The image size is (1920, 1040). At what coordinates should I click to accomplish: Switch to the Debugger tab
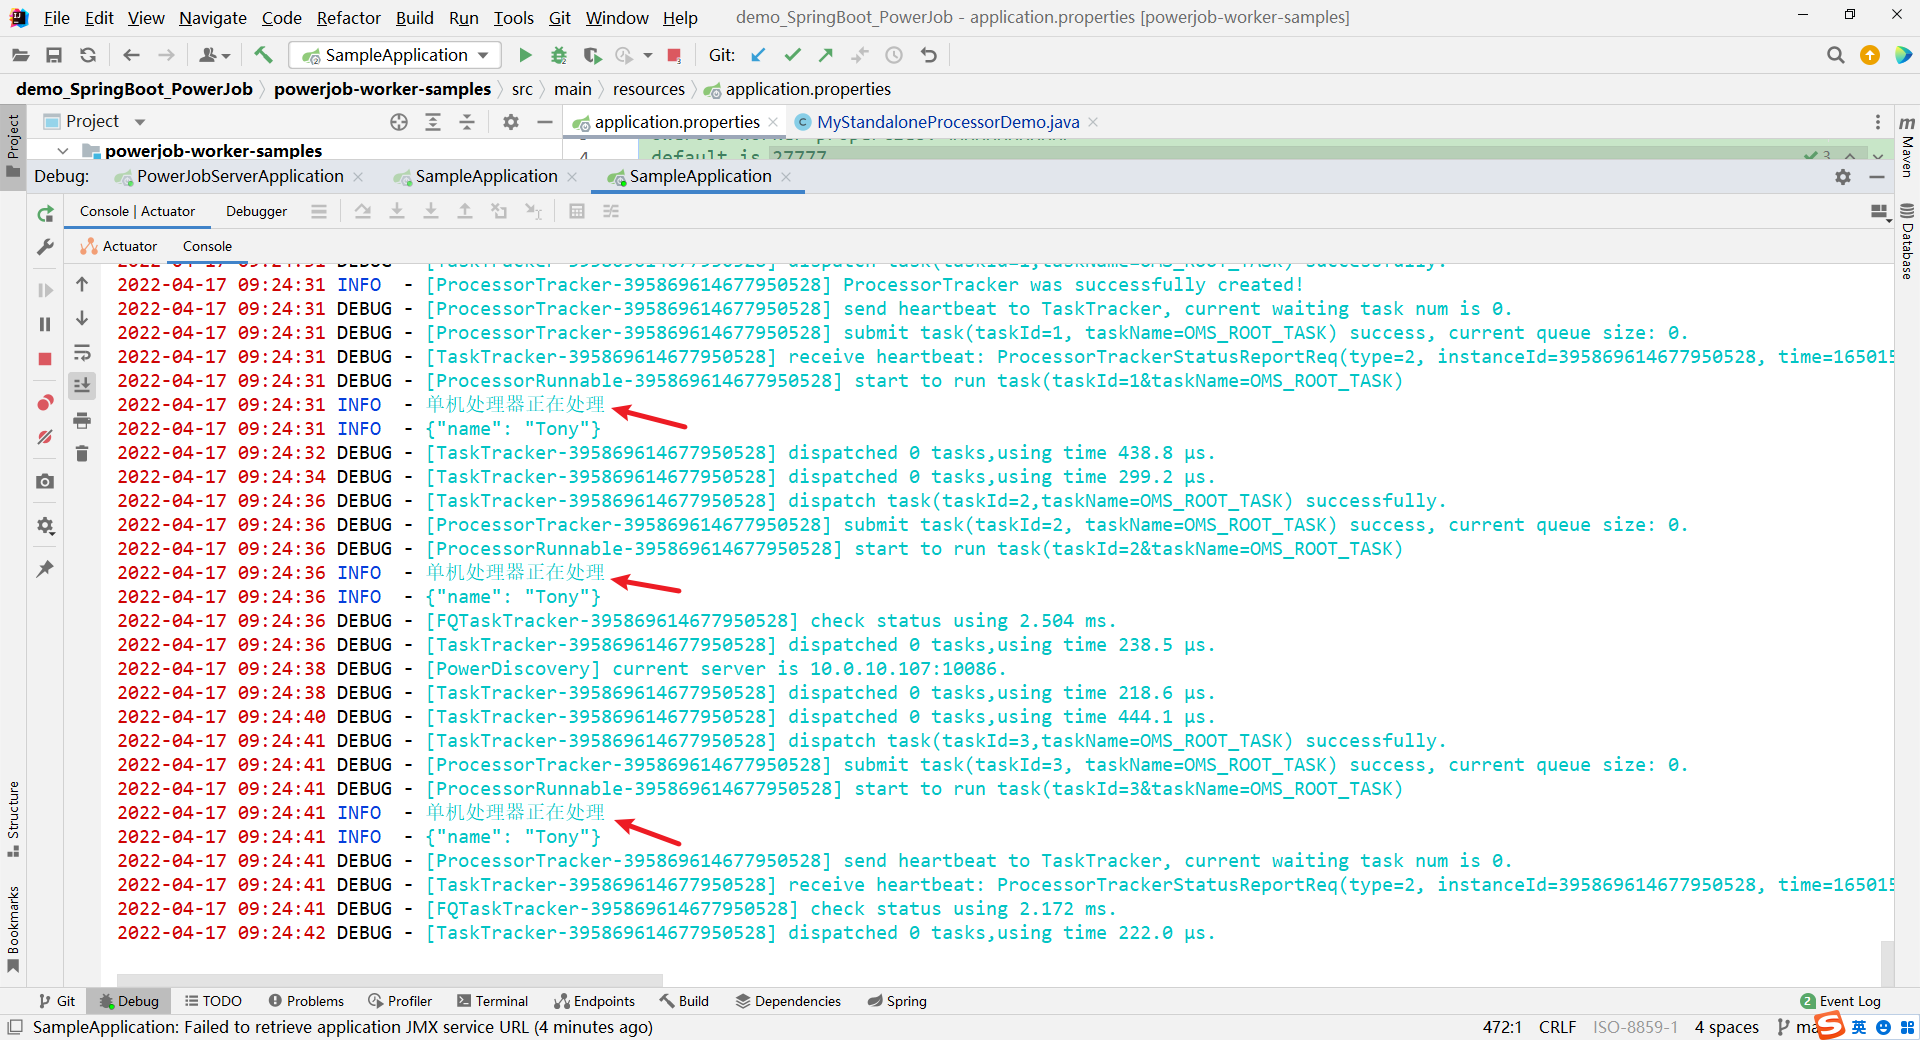coord(256,211)
